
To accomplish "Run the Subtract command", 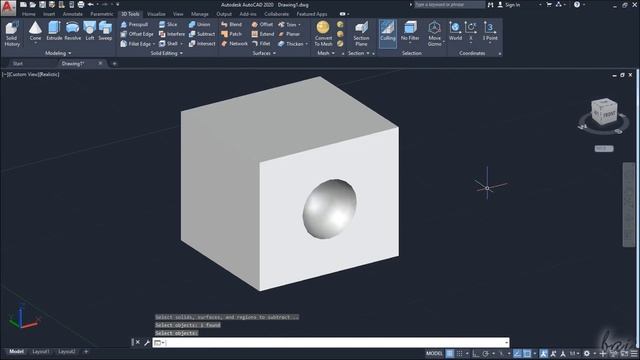I will 202,34.
